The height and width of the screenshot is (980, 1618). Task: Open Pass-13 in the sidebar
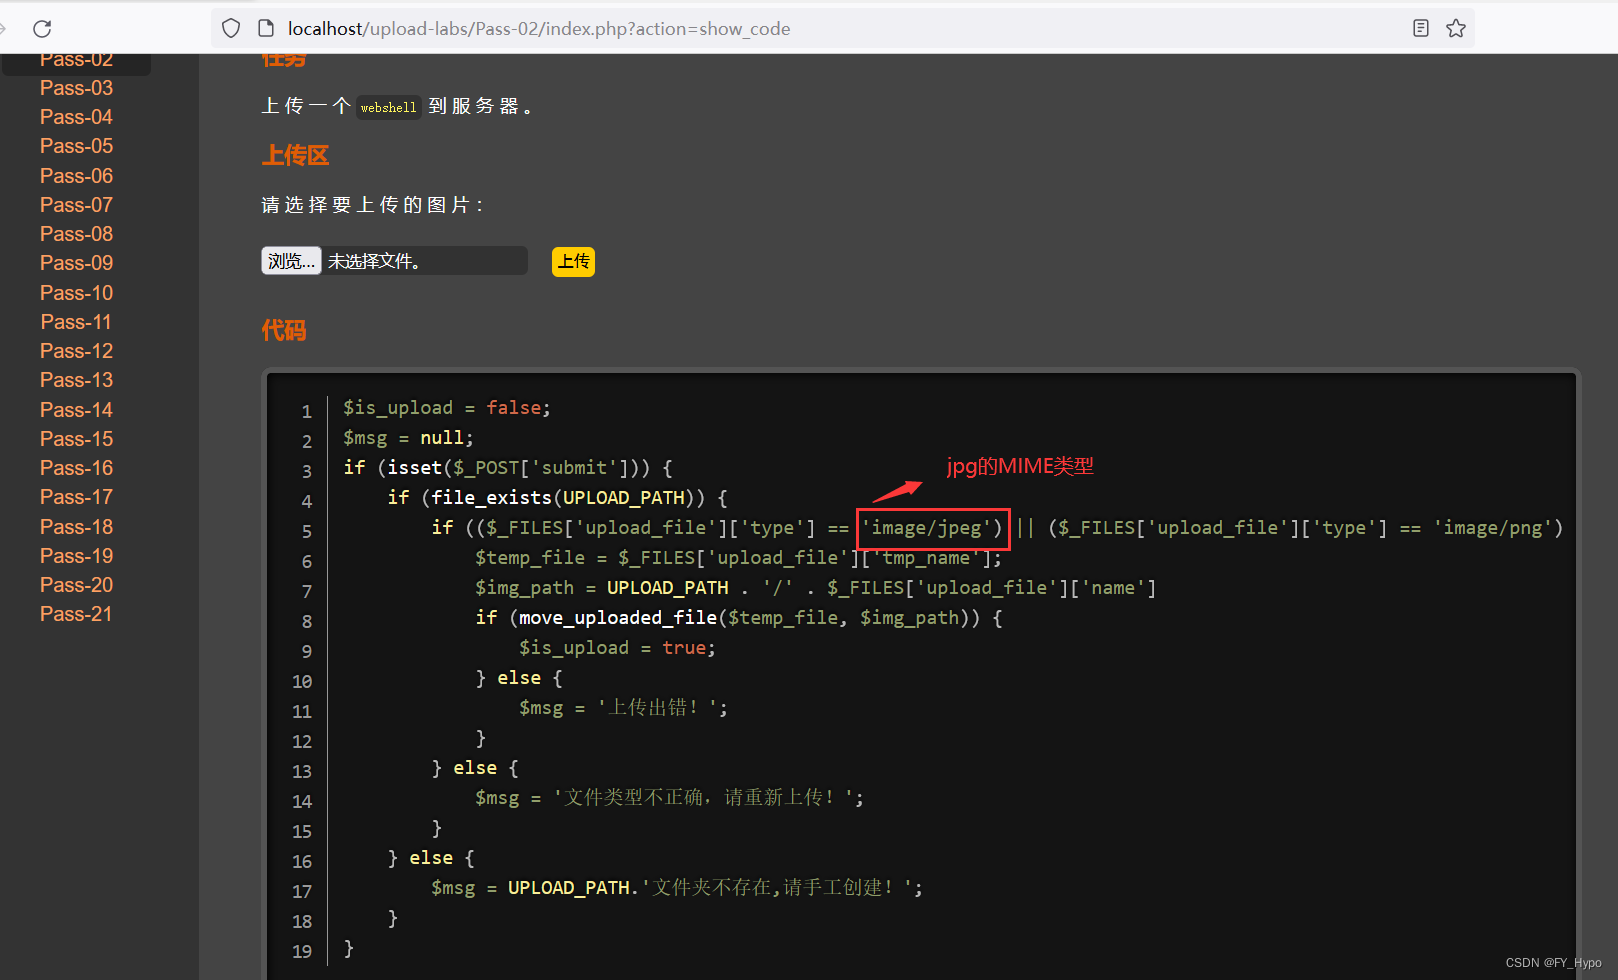(77, 380)
